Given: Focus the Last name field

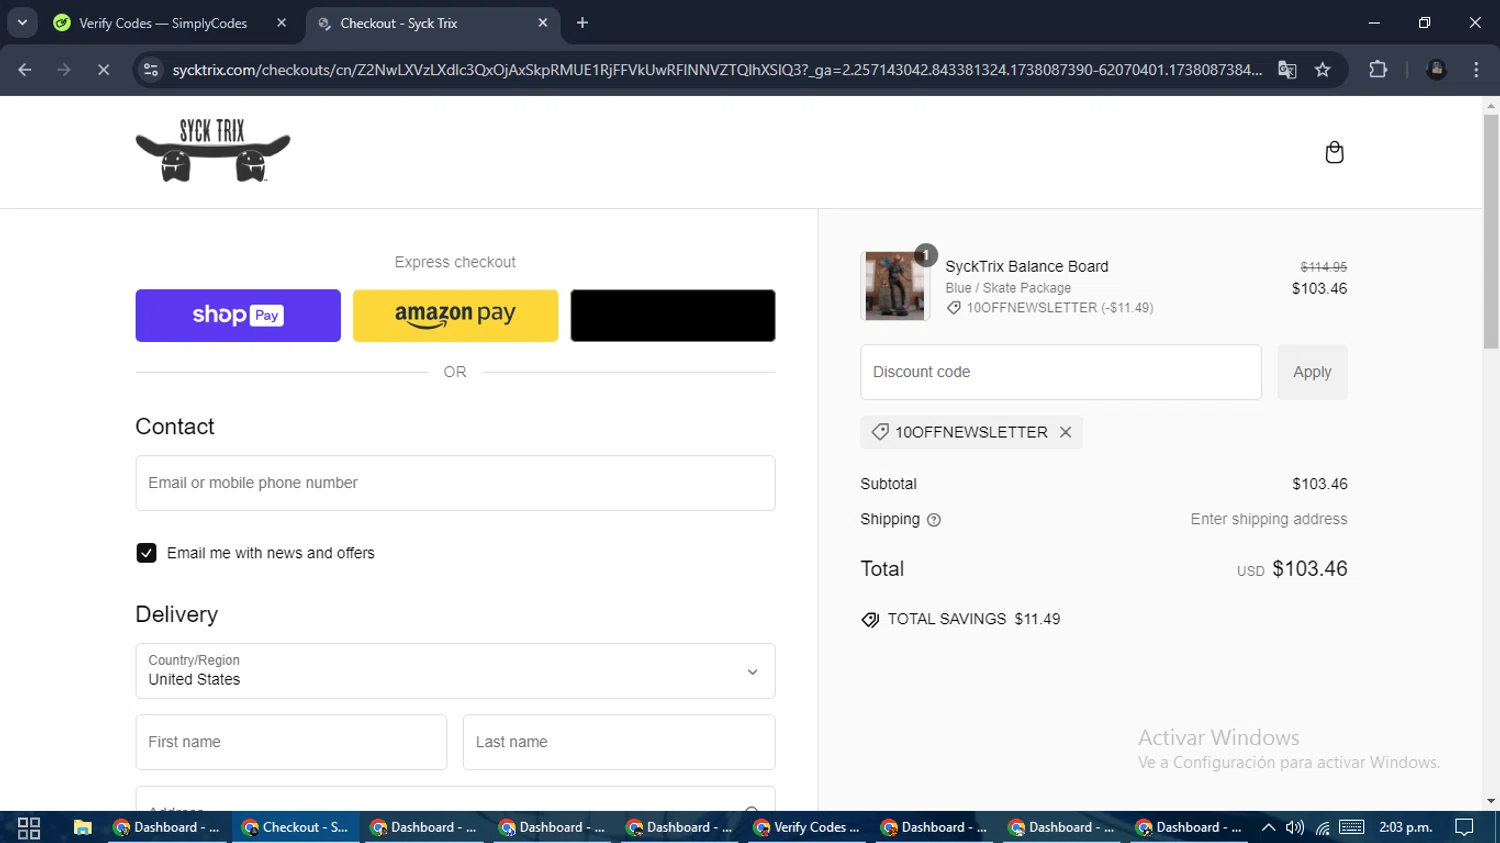Looking at the screenshot, I should pos(619,742).
